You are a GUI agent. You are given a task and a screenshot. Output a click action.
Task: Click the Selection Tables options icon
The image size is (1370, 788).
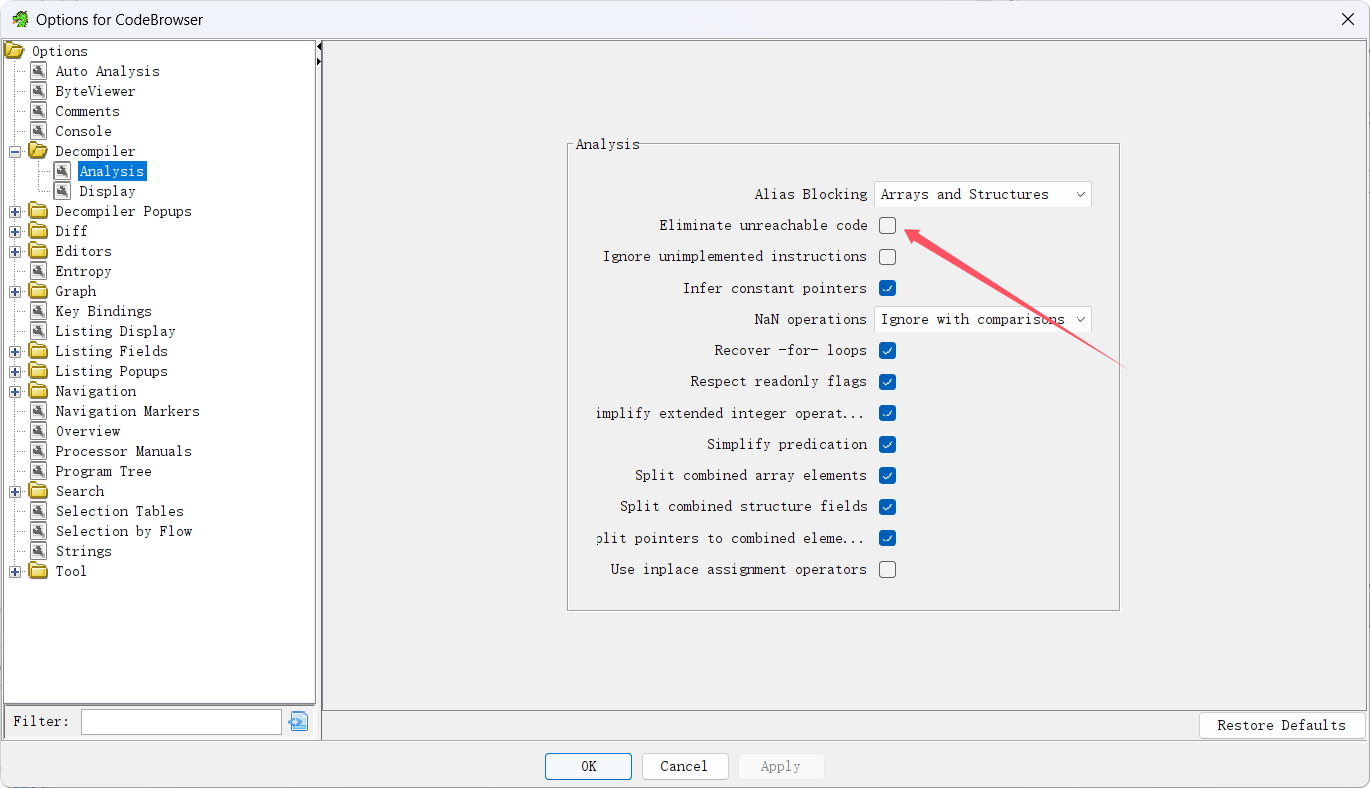(38, 511)
